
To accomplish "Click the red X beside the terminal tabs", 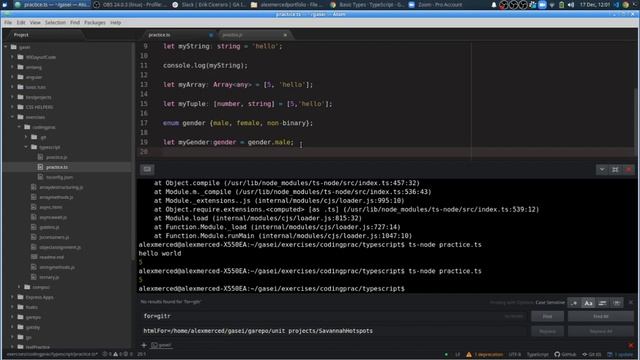I will [x=631, y=345].
